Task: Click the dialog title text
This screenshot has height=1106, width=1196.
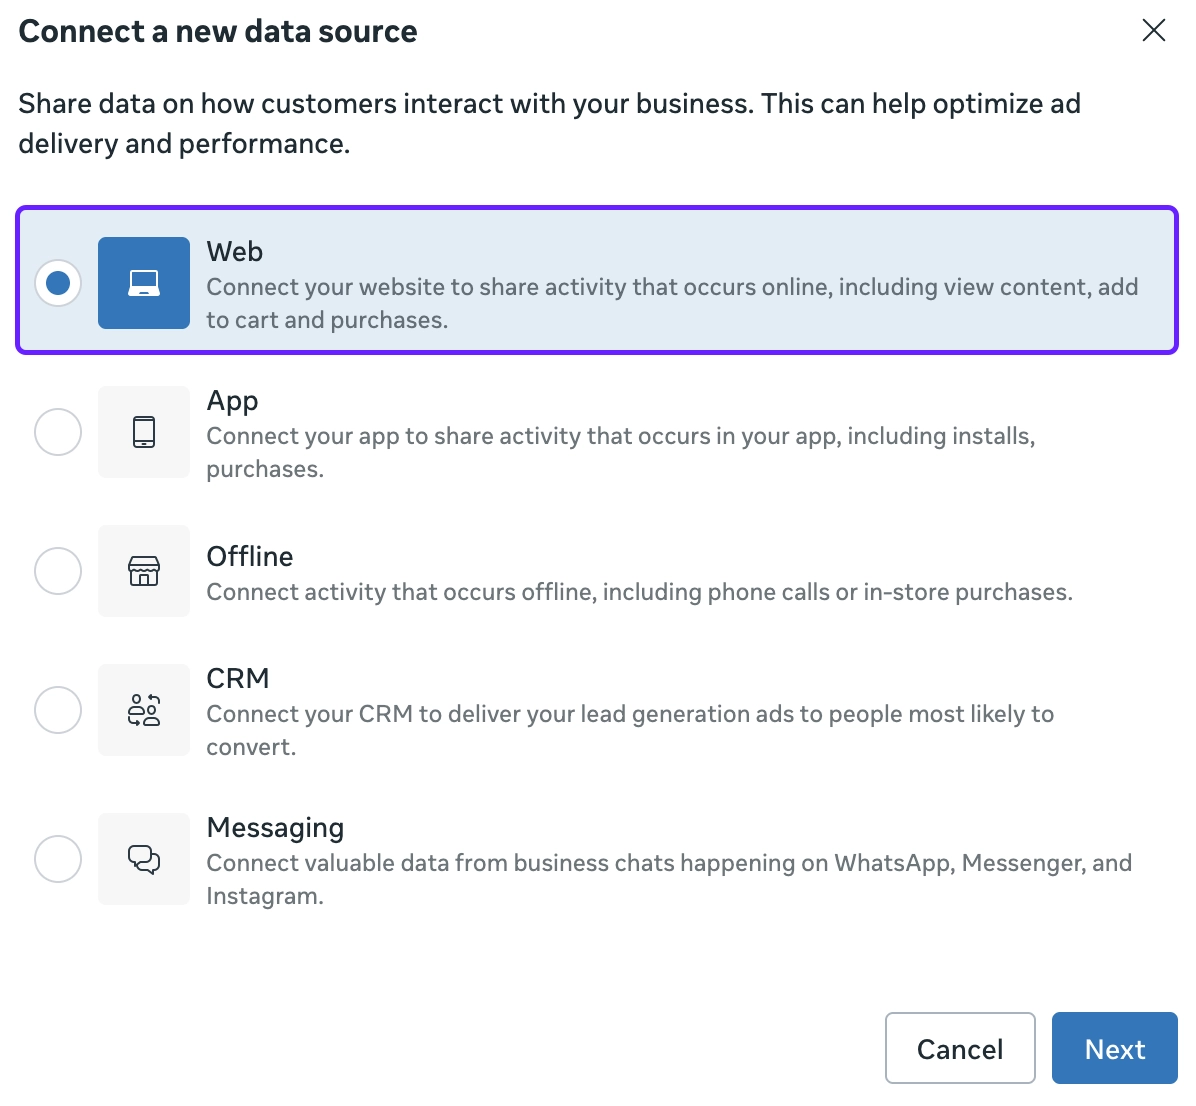Action: [217, 31]
